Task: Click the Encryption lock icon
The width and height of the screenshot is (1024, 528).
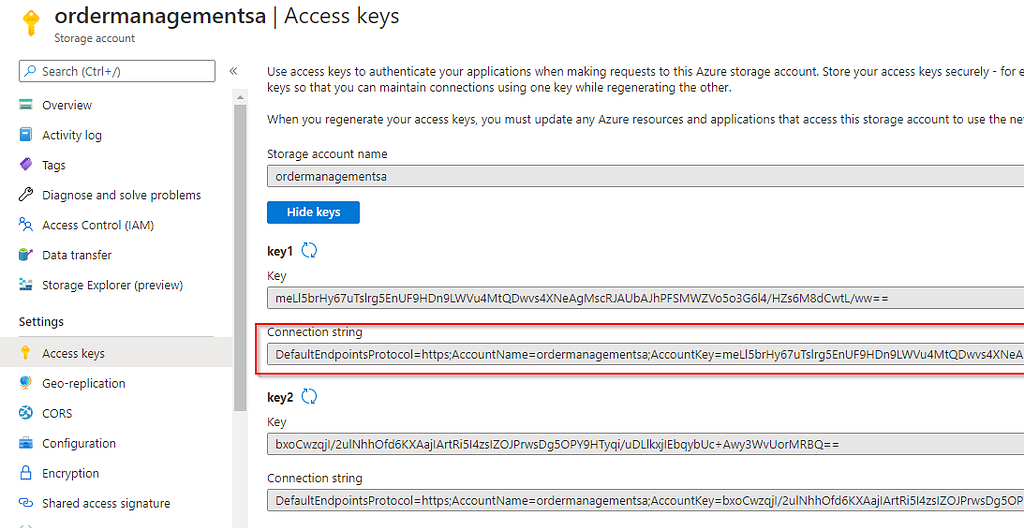Action: pyautogui.click(x=25, y=472)
